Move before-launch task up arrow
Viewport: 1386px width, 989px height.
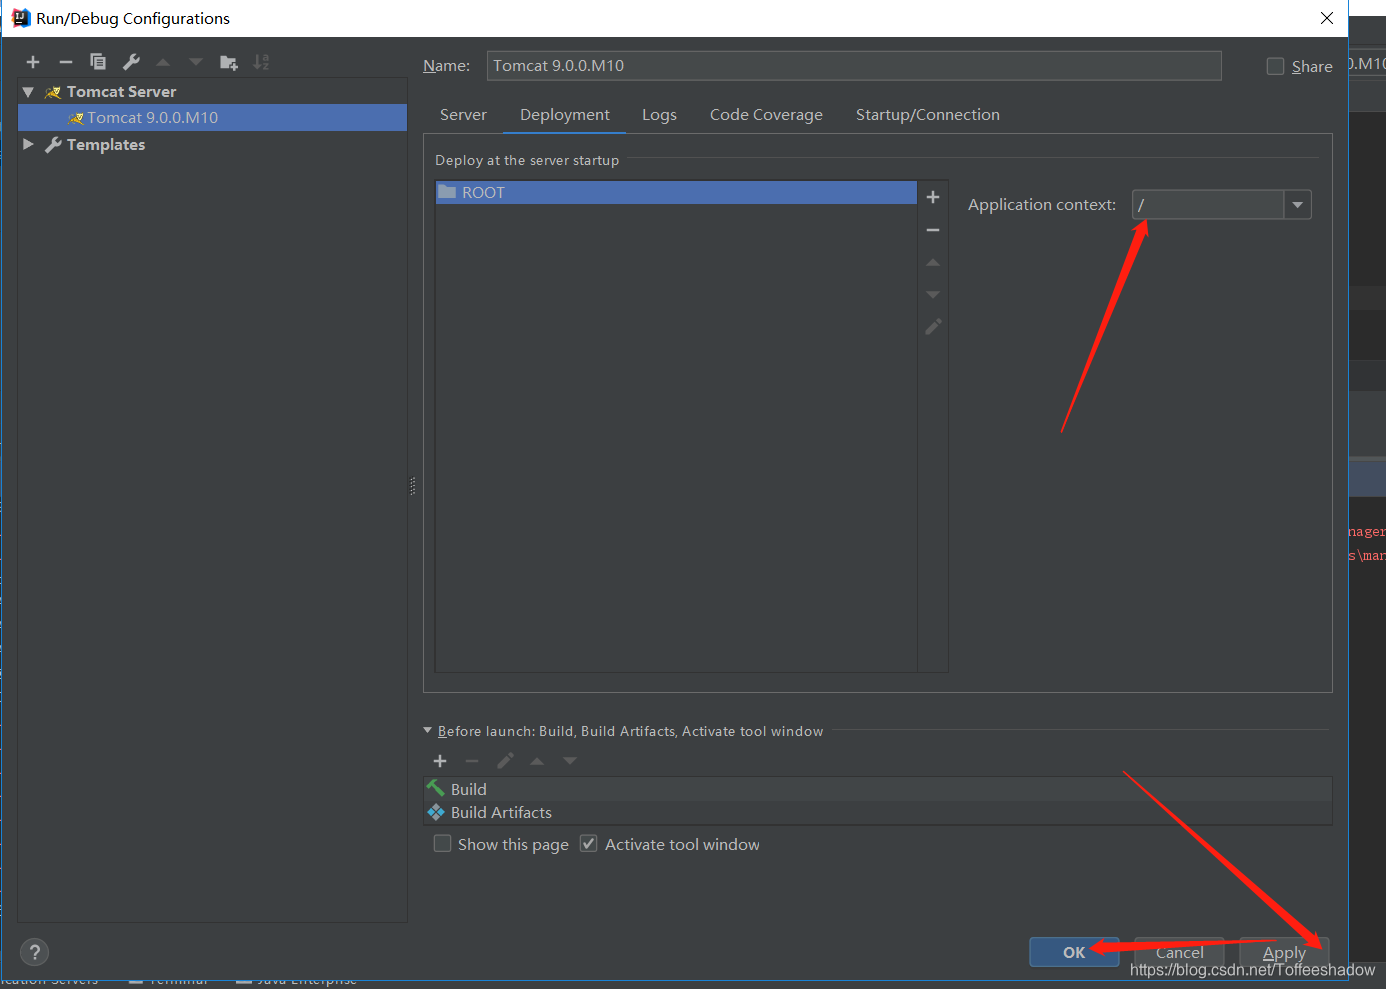(x=537, y=761)
